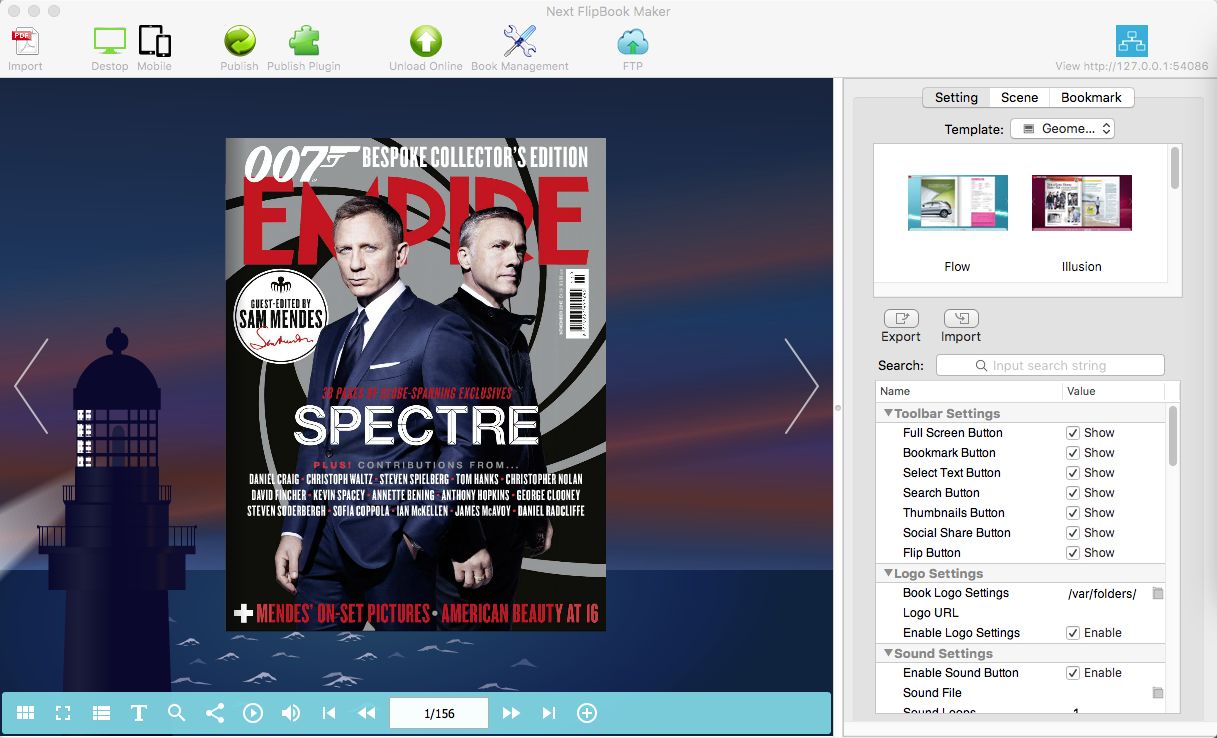
Task: Uncheck Search Button Show
Action: click(1073, 493)
